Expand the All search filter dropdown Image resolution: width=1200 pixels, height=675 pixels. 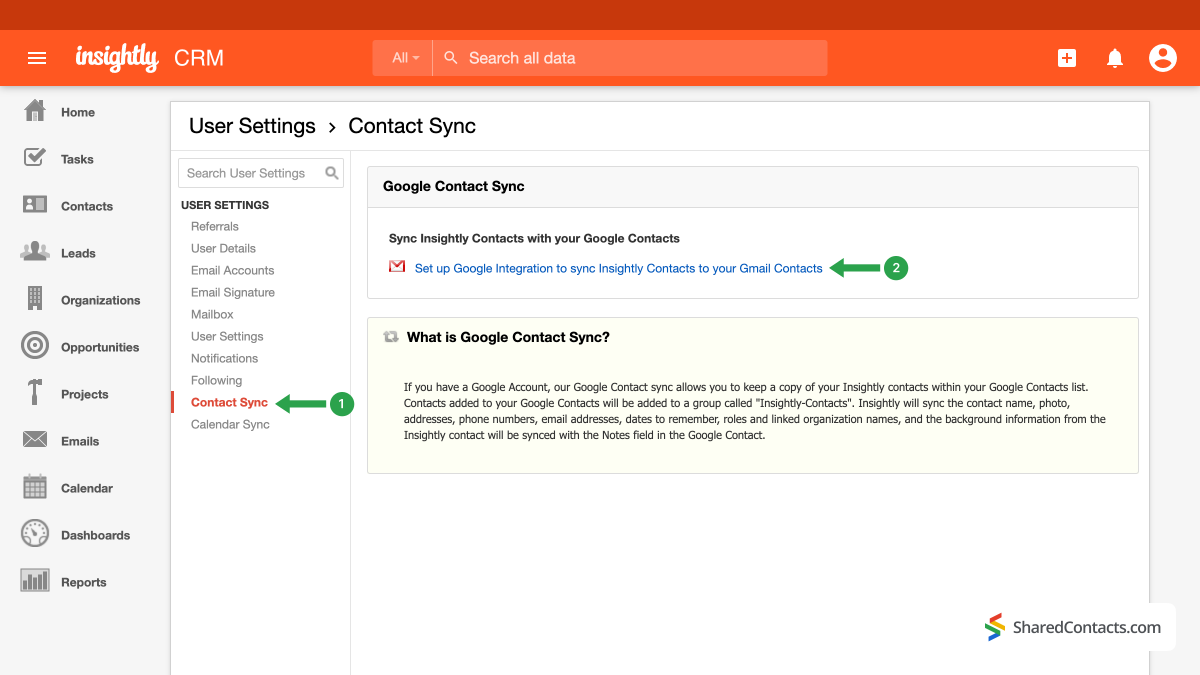(x=403, y=58)
